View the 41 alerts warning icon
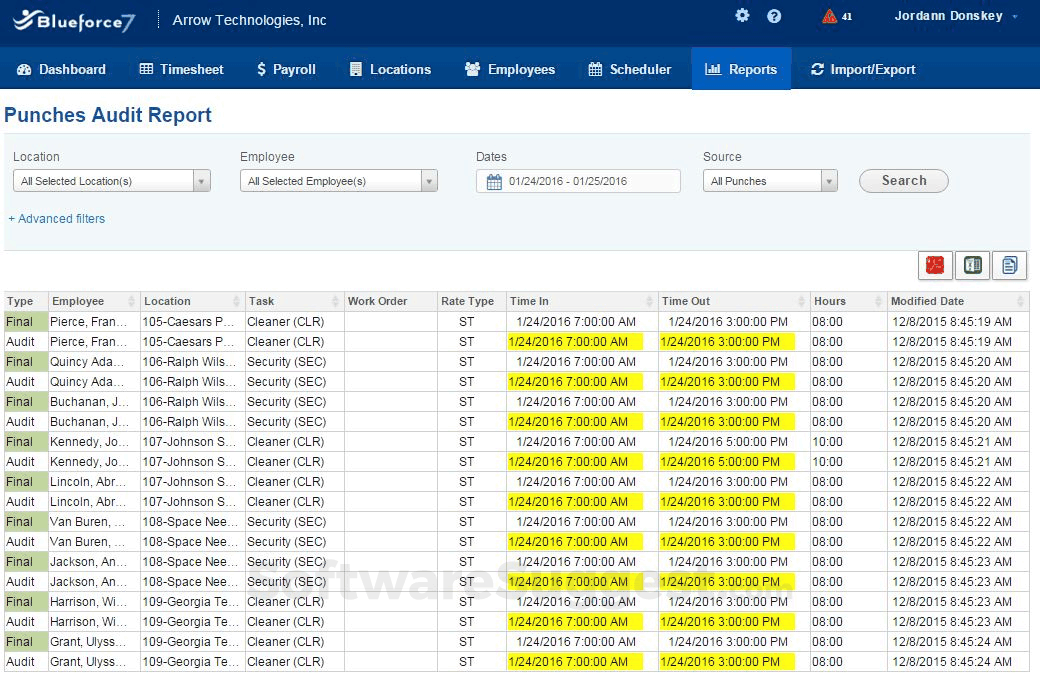1040x679 pixels. 829,16
